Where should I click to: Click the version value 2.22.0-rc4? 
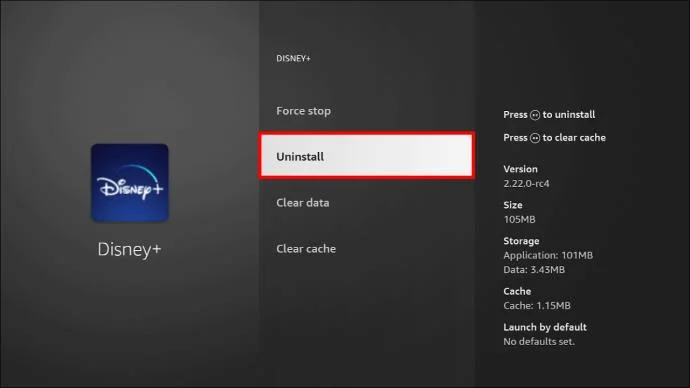click(526, 183)
